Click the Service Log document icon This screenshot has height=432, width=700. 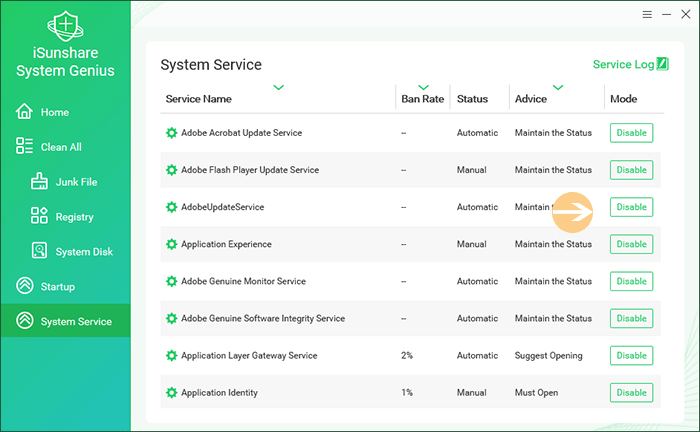[662, 65]
